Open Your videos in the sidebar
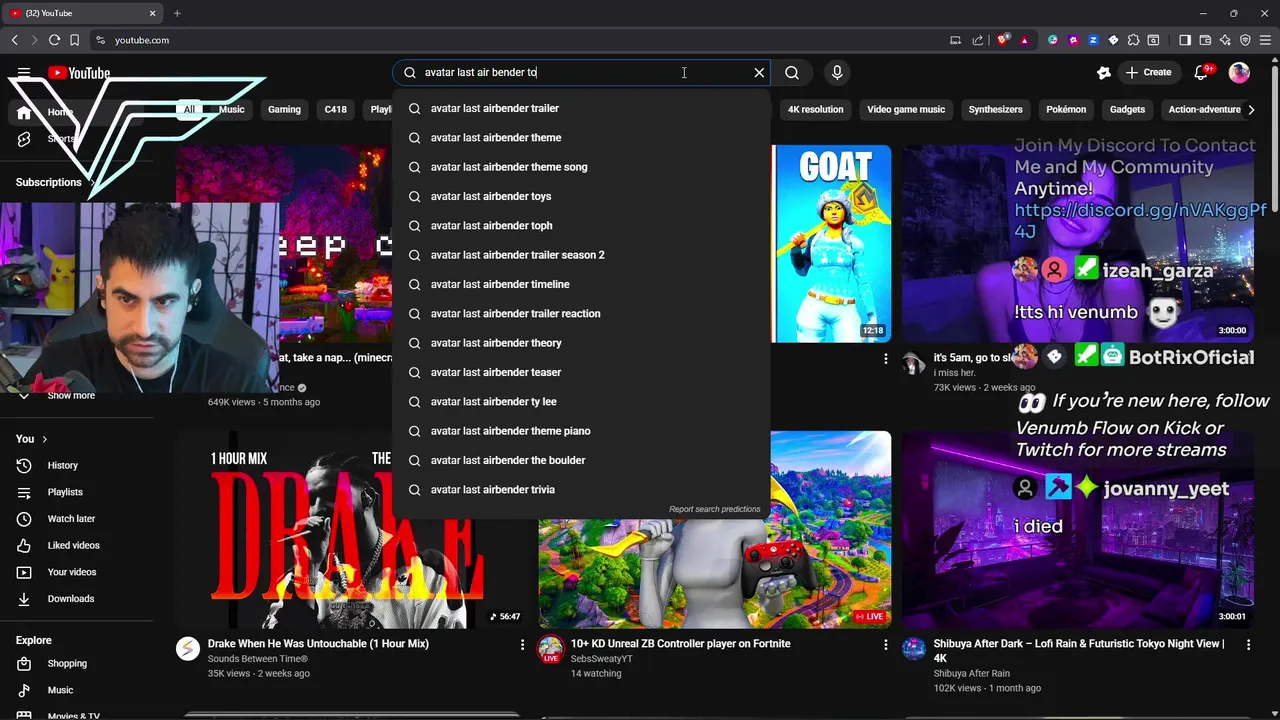 (72, 572)
